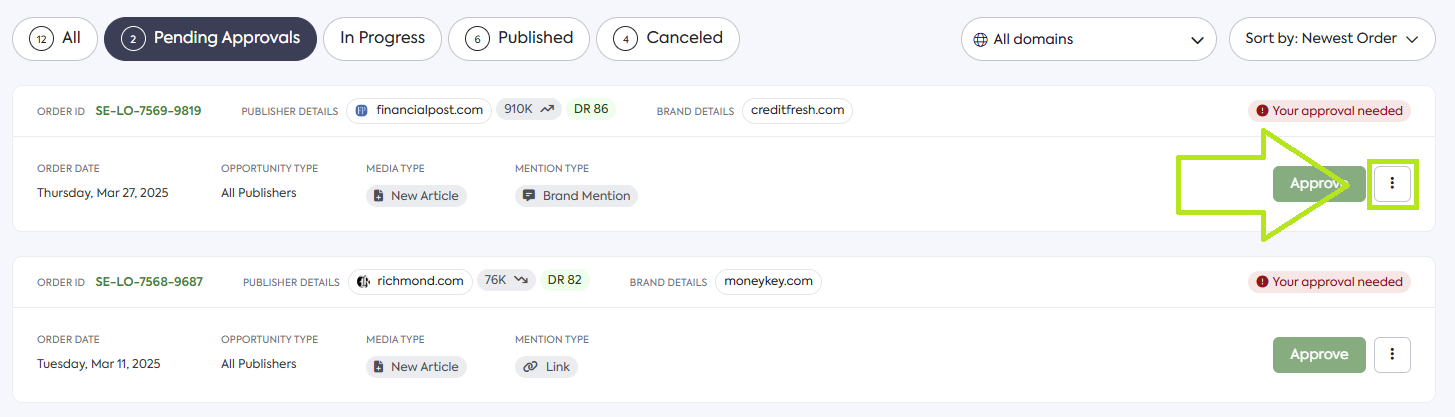Click the Link mention type tag
The image size is (1455, 417).
(x=546, y=367)
